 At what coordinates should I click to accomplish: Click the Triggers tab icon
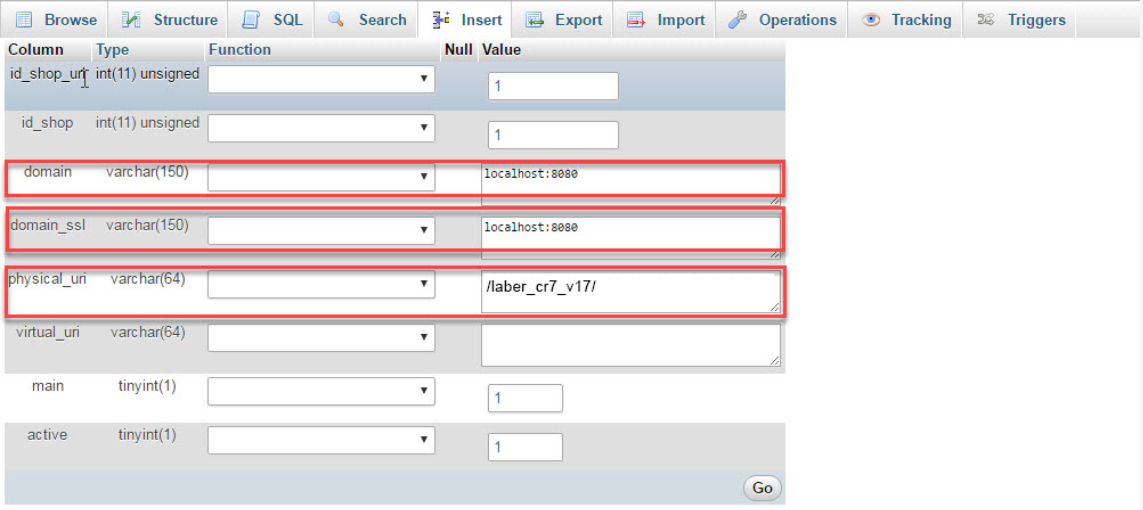pyautogui.click(x=986, y=20)
